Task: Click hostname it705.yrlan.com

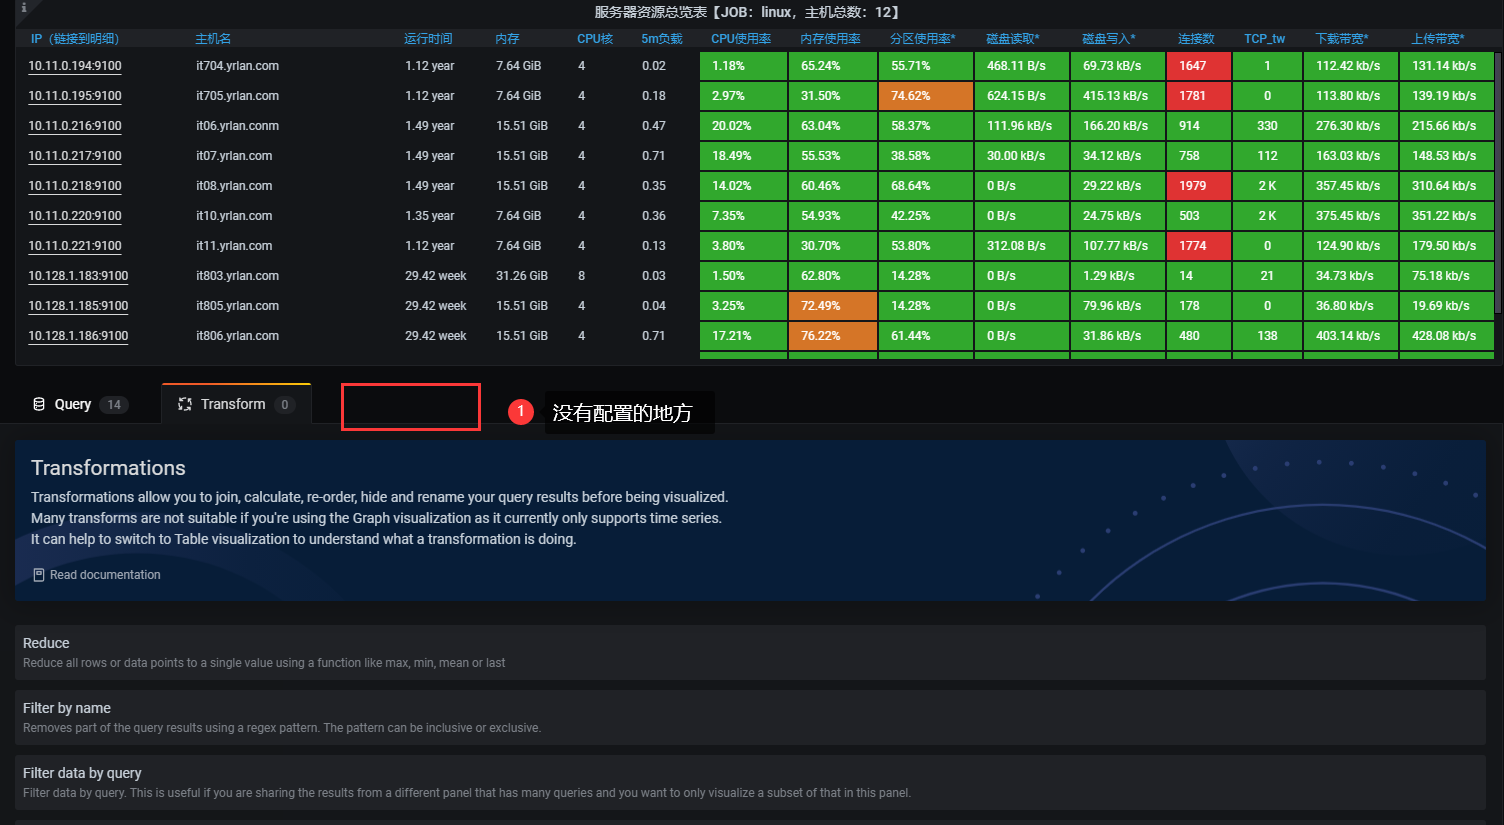Action: click(237, 96)
